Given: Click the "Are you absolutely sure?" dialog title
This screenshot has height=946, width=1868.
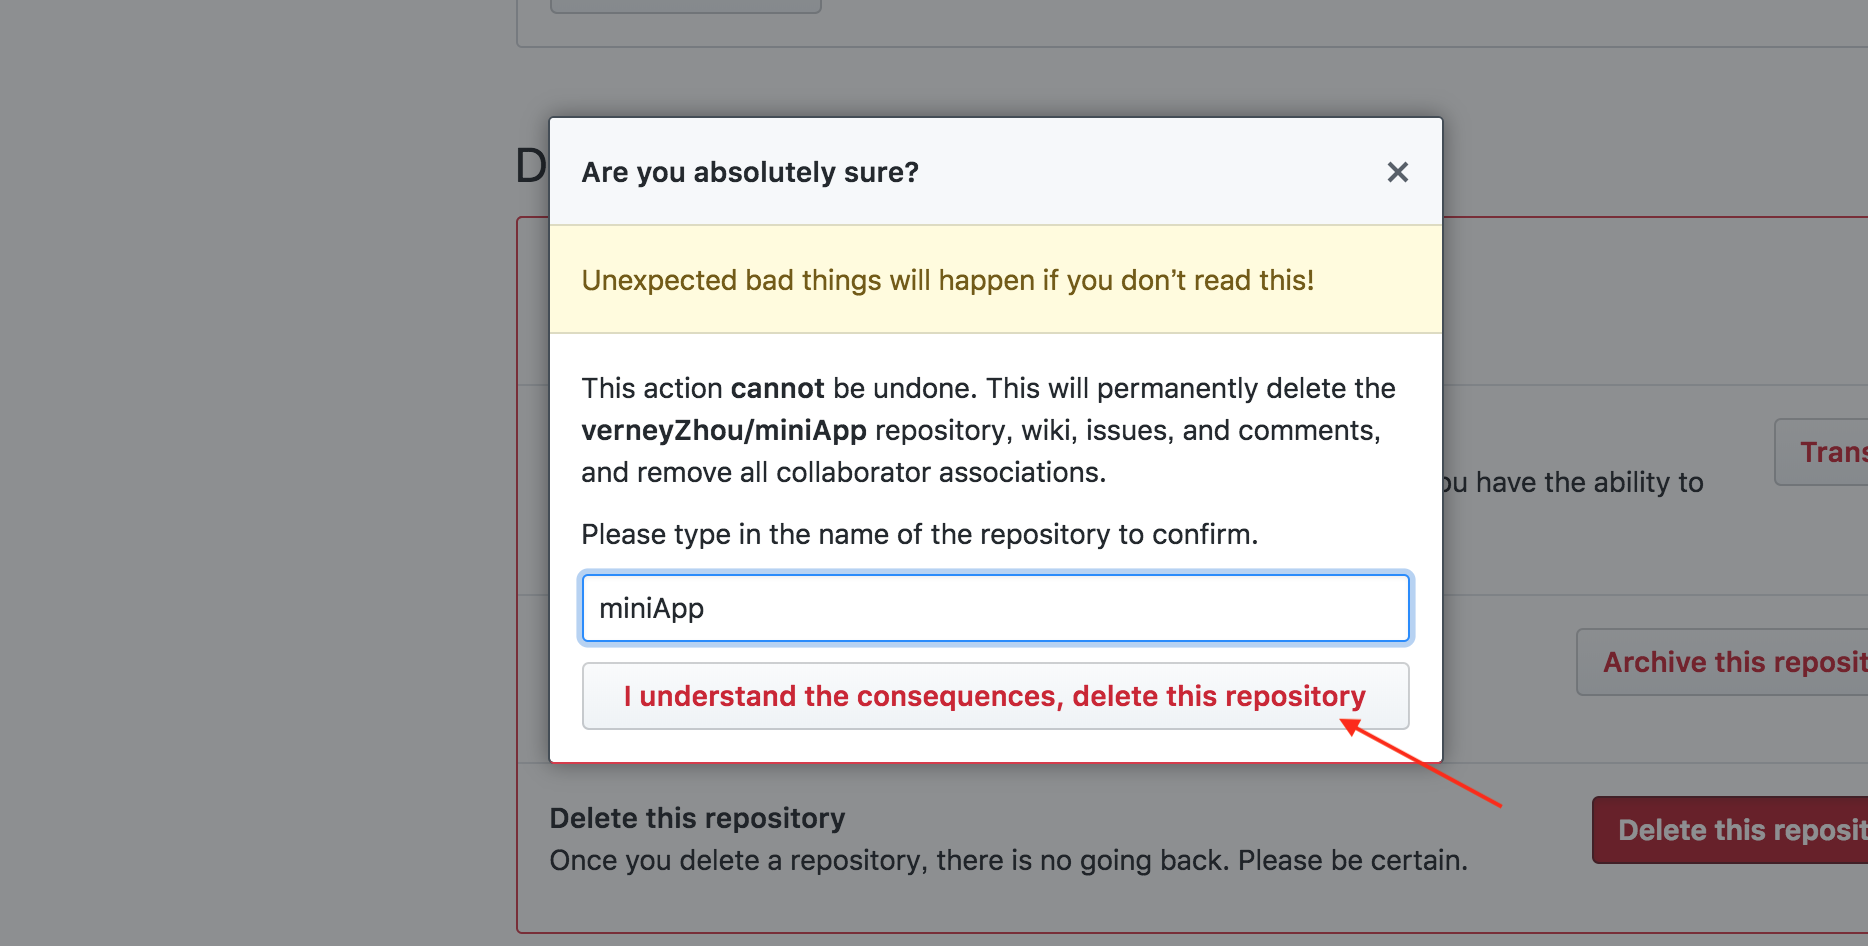Looking at the screenshot, I should (750, 172).
